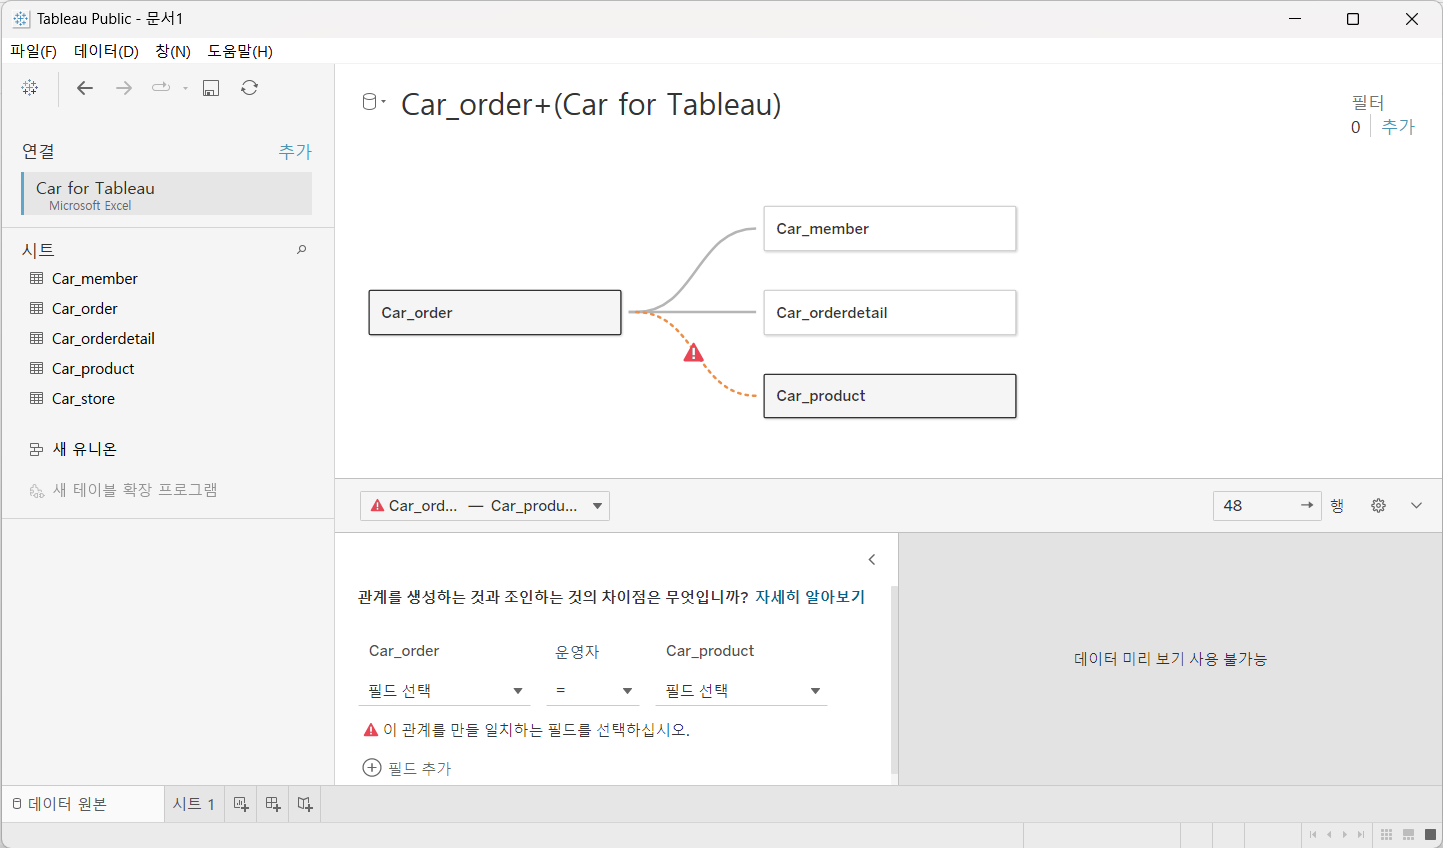Click go-to-last-sheet arrow in status bar
Viewport: 1443px width, 848px height.
coord(1361,835)
